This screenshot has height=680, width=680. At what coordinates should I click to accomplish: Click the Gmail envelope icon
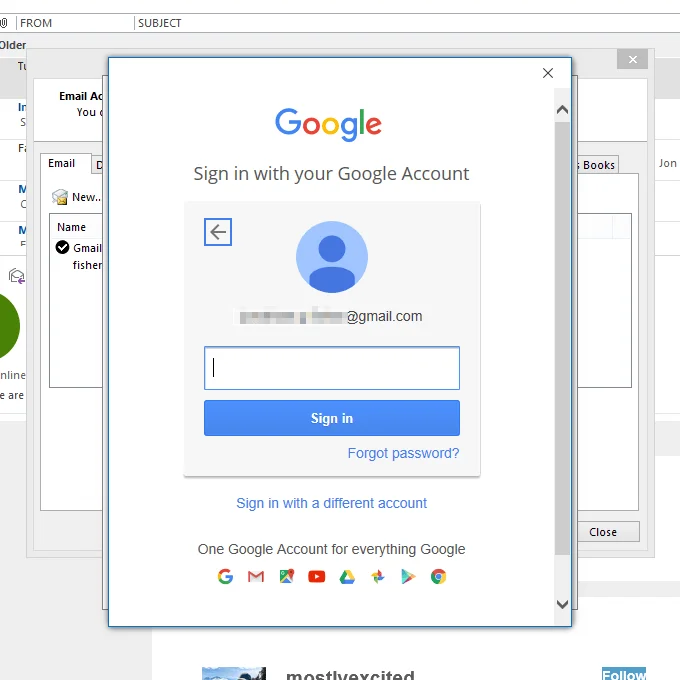click(256, 576)
